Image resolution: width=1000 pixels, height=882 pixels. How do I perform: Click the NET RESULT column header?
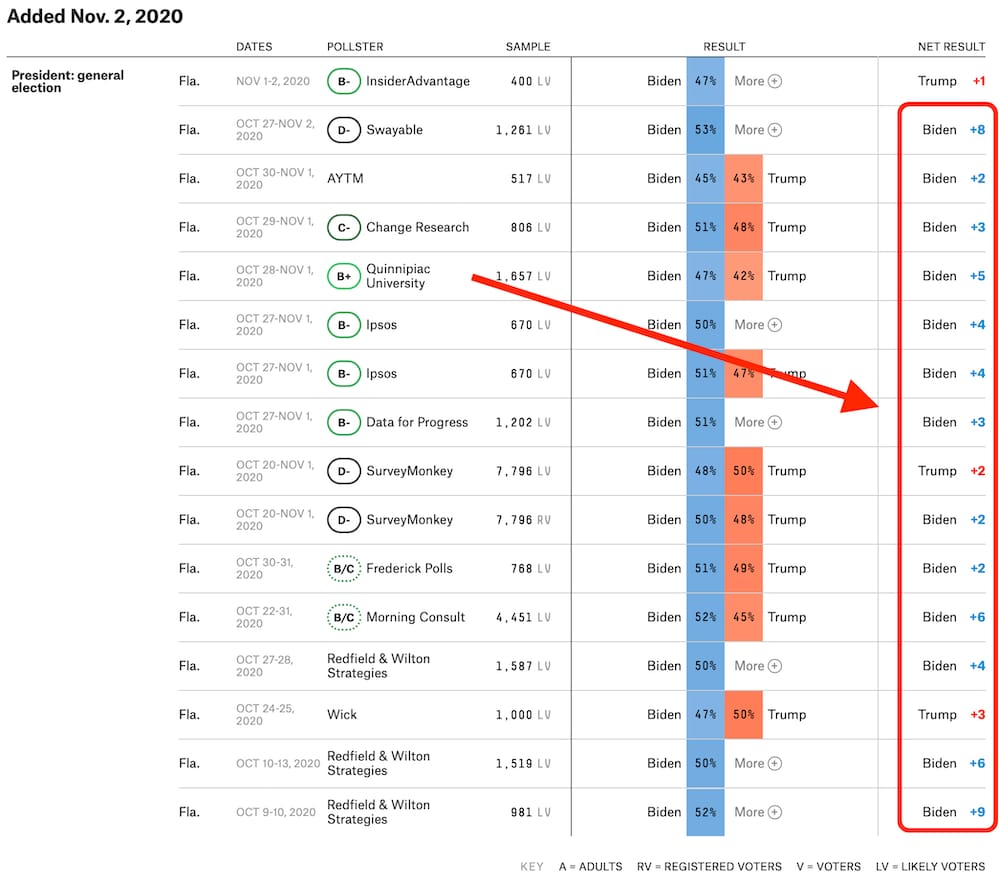pos(952,47)
